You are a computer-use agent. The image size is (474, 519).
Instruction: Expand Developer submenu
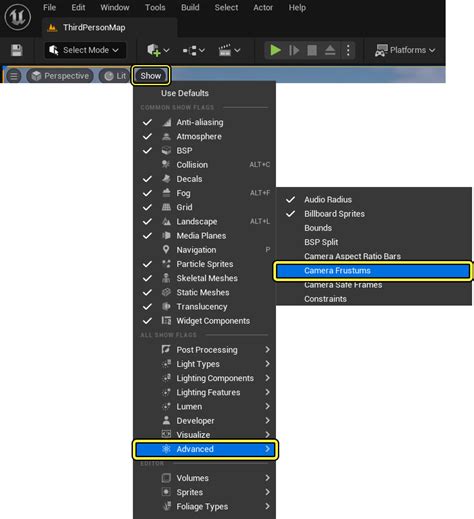(204, 421)
